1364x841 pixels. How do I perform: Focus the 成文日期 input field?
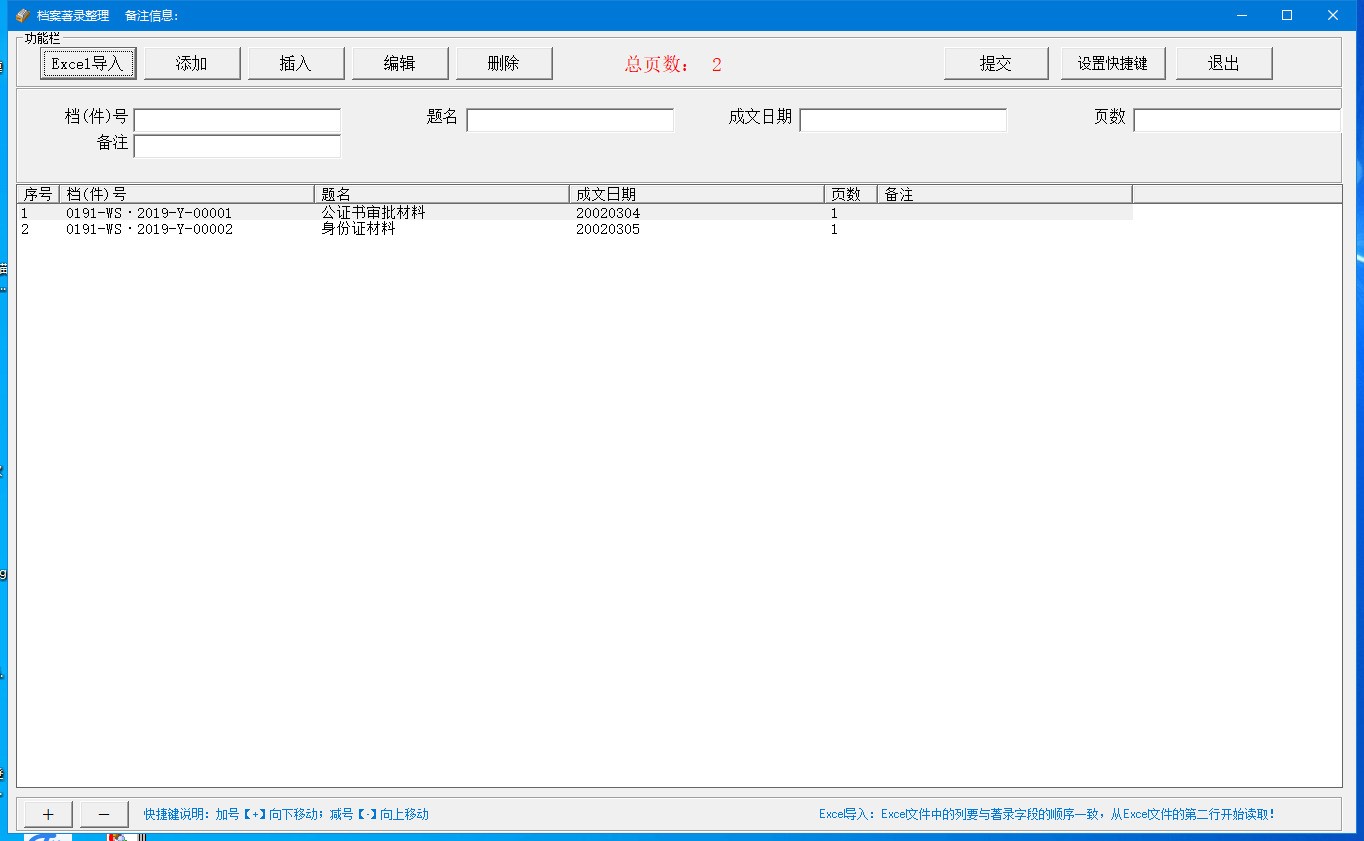point(903,120)
